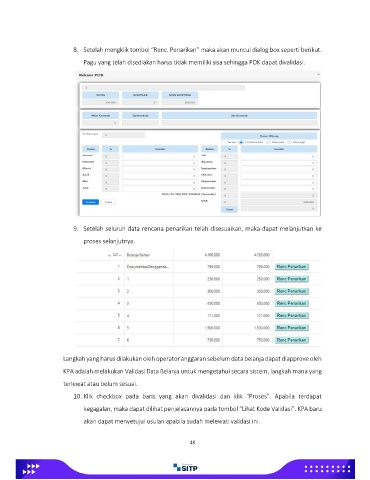The height and width of the screenshot is (480, 370).
Task: Select the fourth radio option under Dasar Hitung
Action: coord(289,142)
